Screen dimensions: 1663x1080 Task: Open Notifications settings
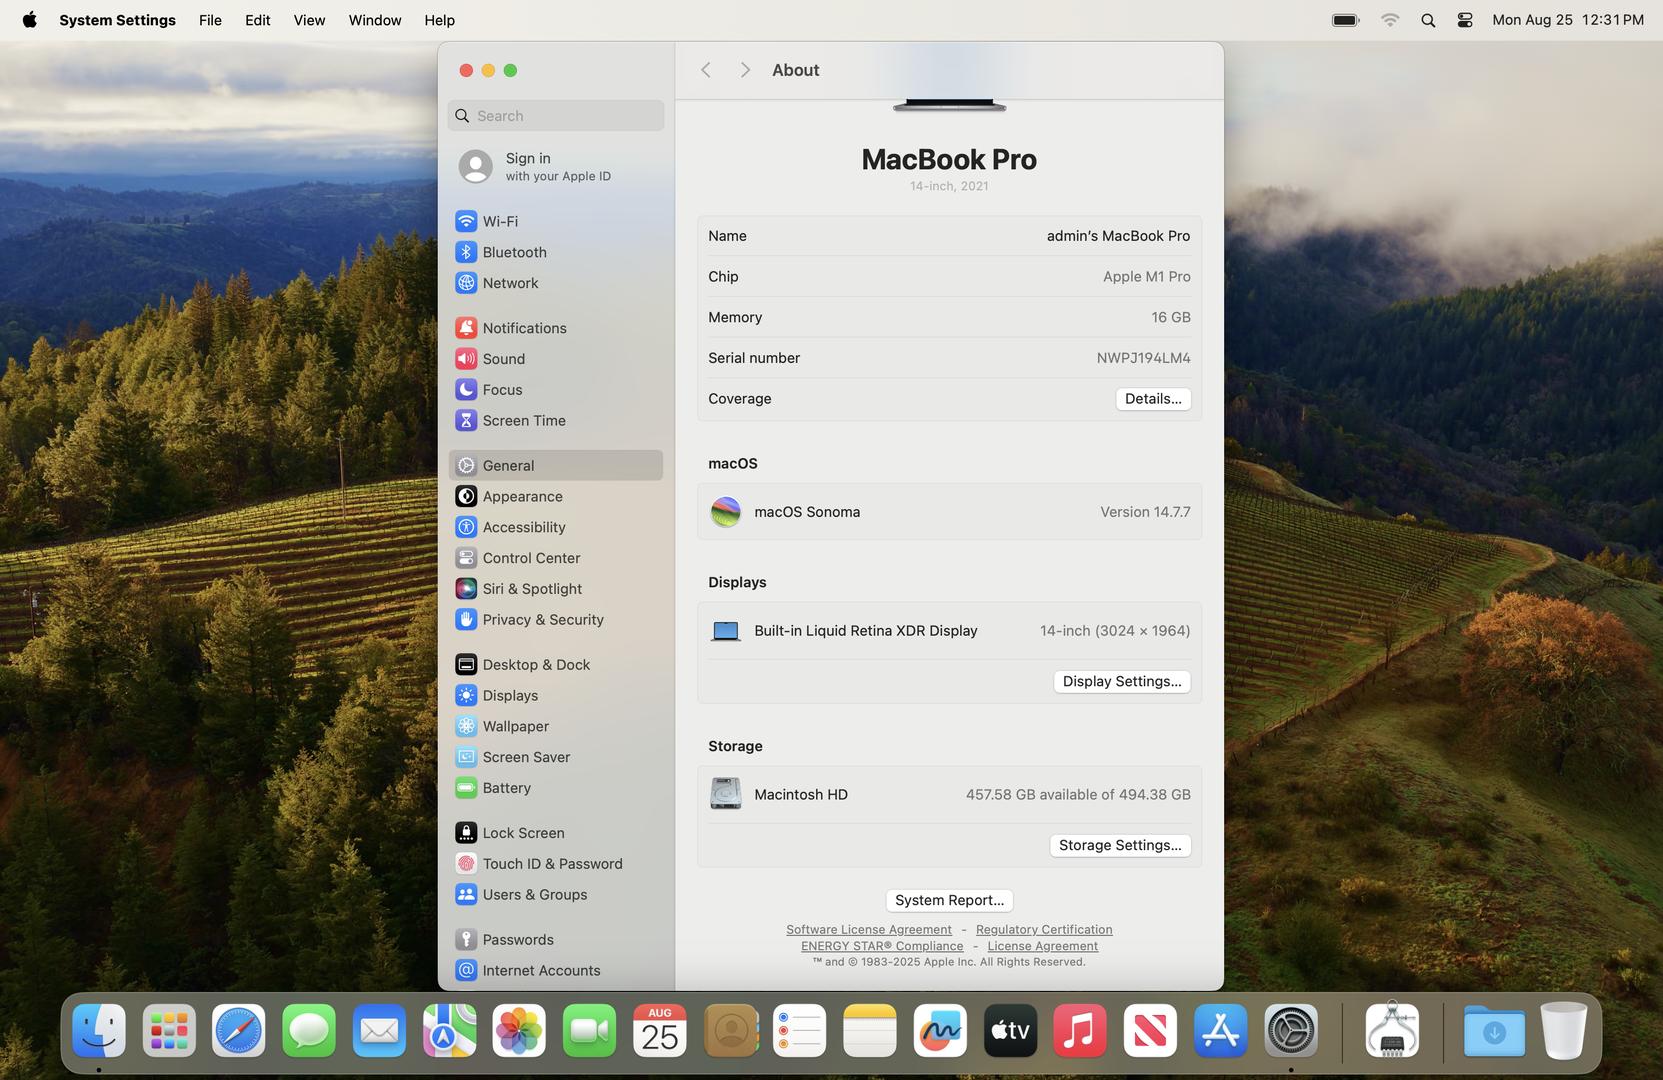[555, 328]
